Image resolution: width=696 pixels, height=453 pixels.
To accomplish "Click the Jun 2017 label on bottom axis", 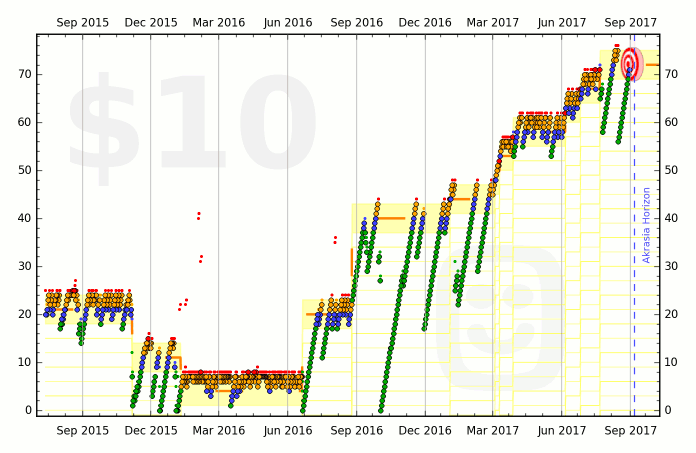I will pyautogui.click(x=562, y=430).
